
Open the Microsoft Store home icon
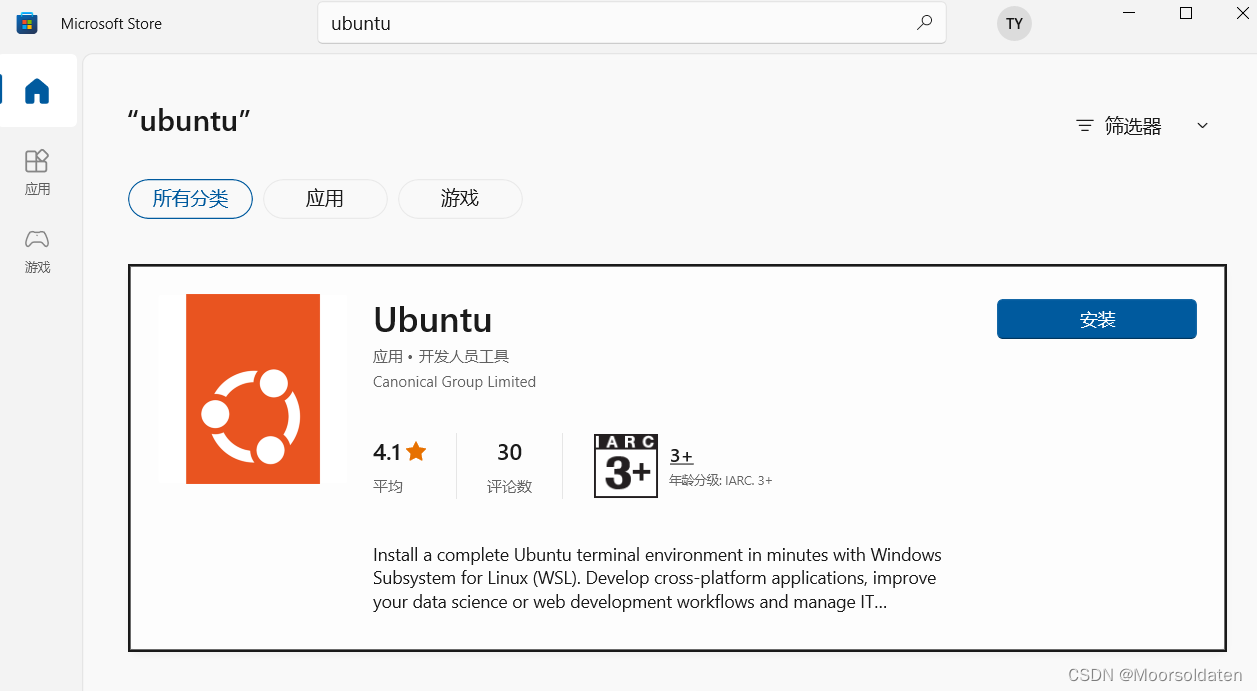coord(37,90)
